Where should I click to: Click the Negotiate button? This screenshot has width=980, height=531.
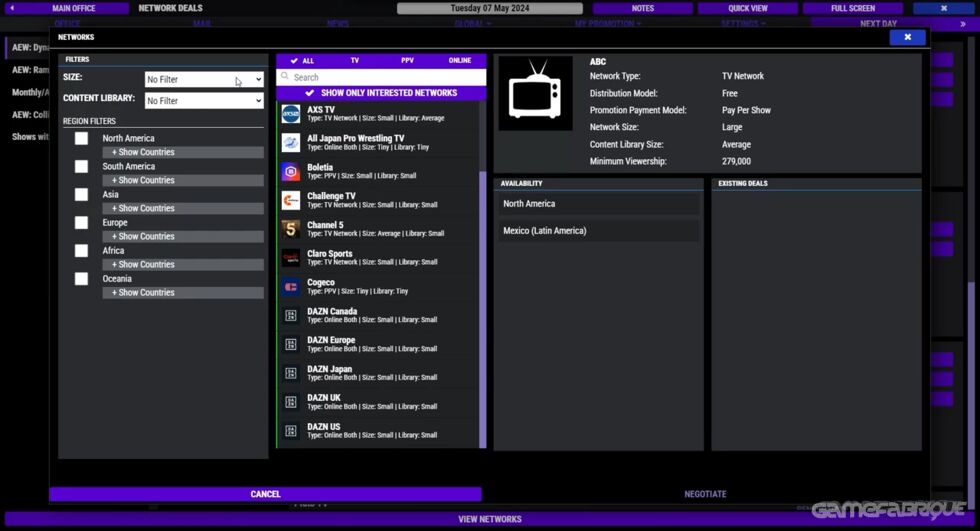coord(705,494)
